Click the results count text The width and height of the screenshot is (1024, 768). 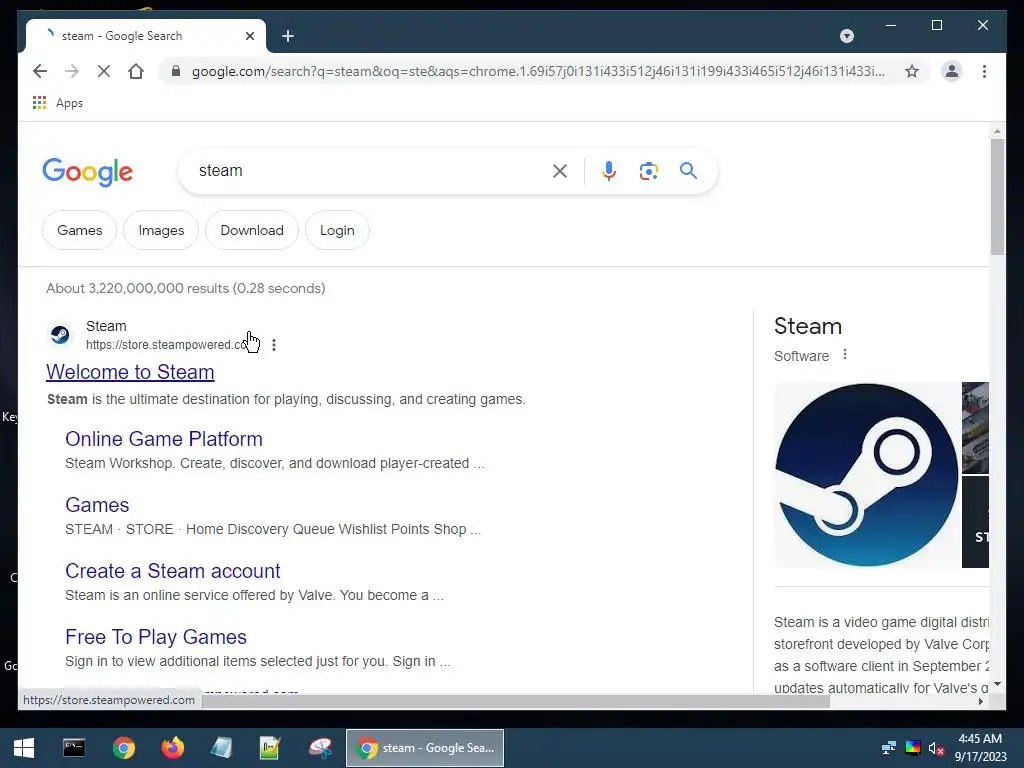point(185,289)
